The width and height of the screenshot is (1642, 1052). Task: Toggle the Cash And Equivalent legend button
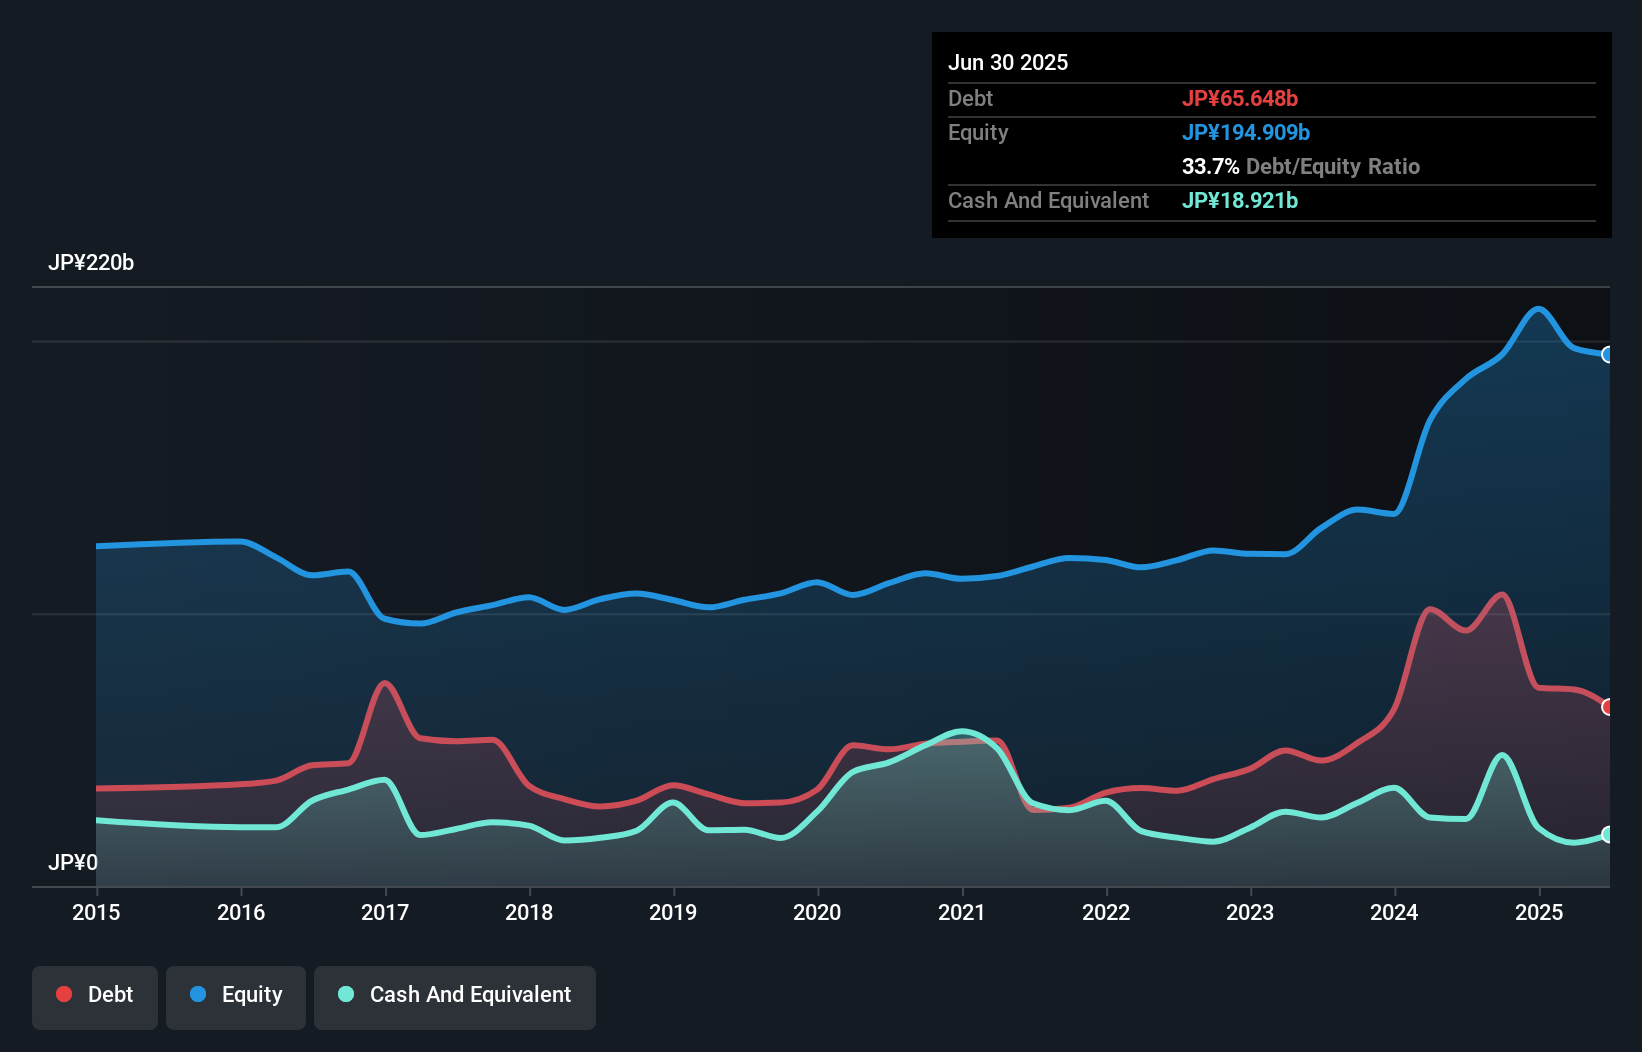click(455, 995)
